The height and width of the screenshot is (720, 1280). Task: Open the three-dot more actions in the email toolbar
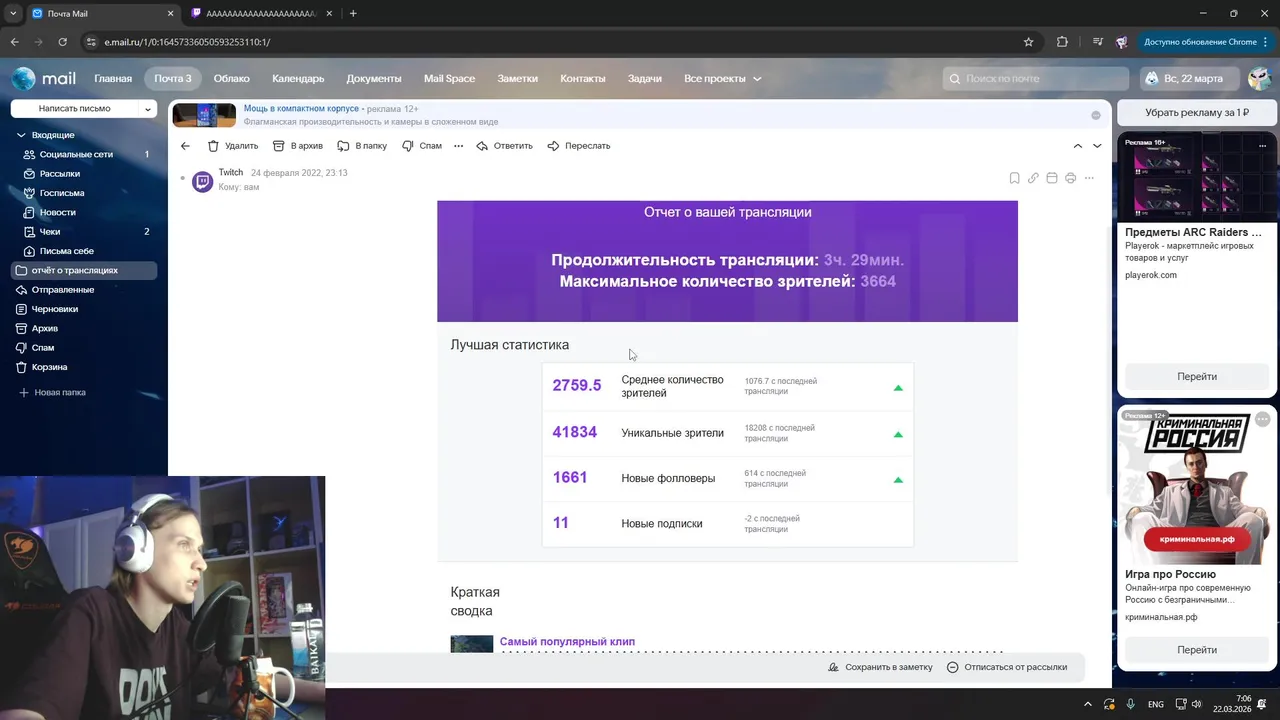(459, 146)
